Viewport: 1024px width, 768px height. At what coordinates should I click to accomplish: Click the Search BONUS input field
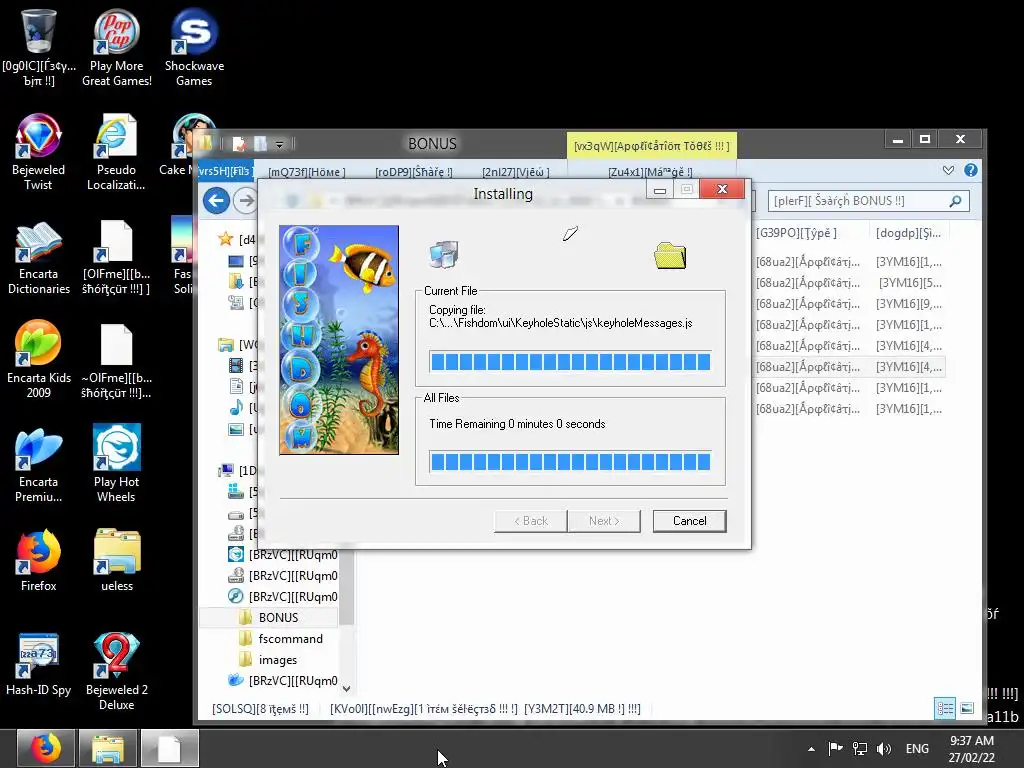click(x=869, y=201)
